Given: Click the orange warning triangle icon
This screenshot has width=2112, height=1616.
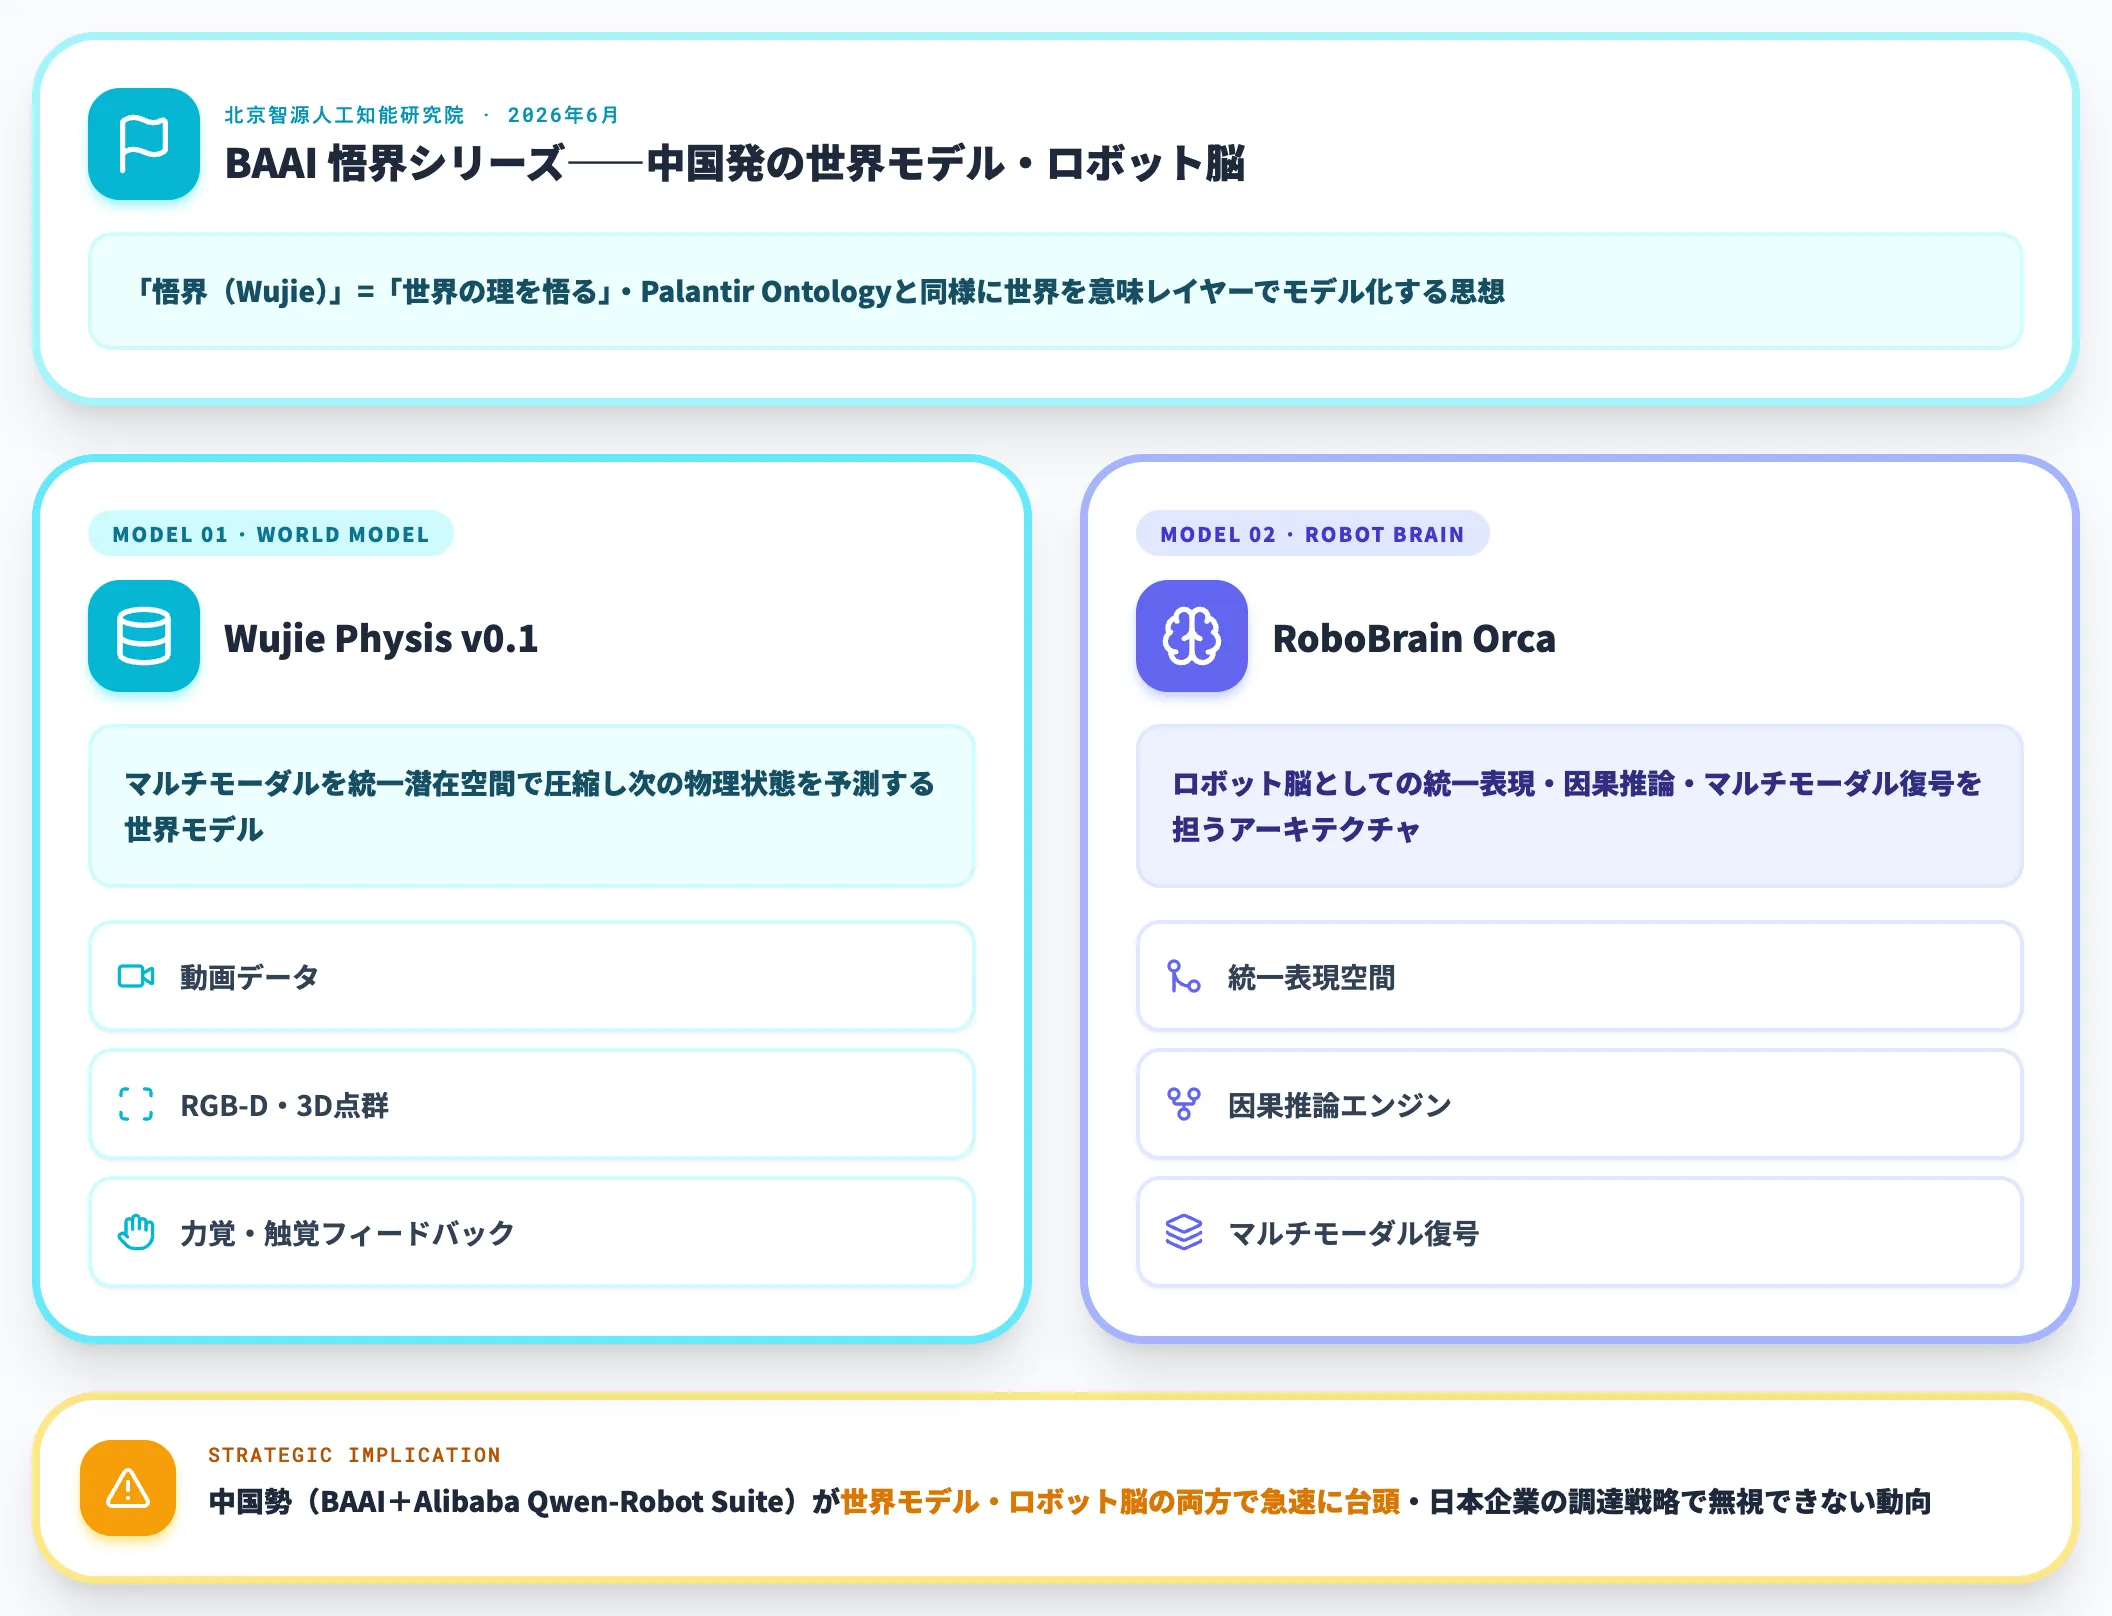Looking at the screenshot, I should pos(128,1488).
